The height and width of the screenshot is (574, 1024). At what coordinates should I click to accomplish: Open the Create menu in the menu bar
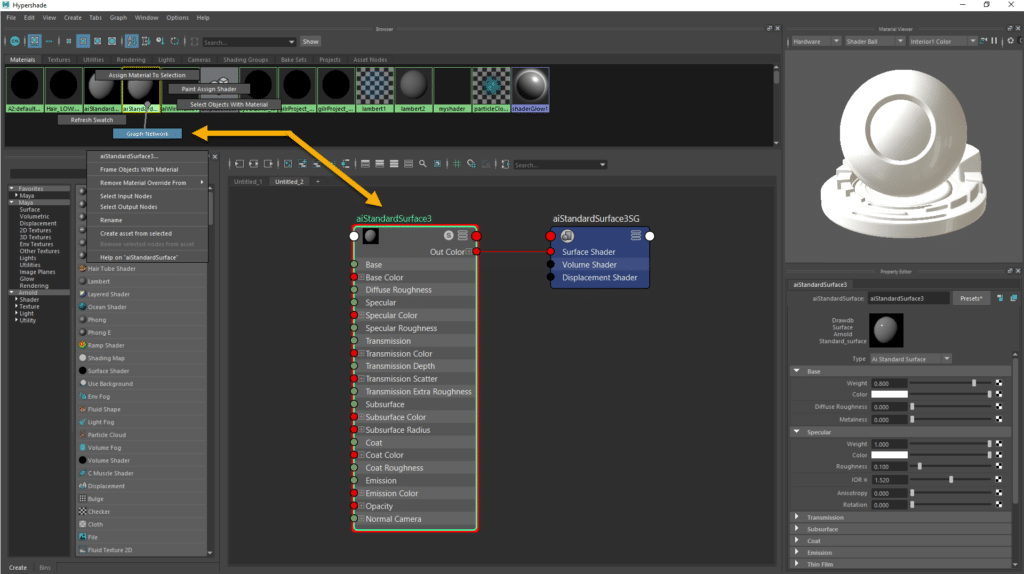72,18
